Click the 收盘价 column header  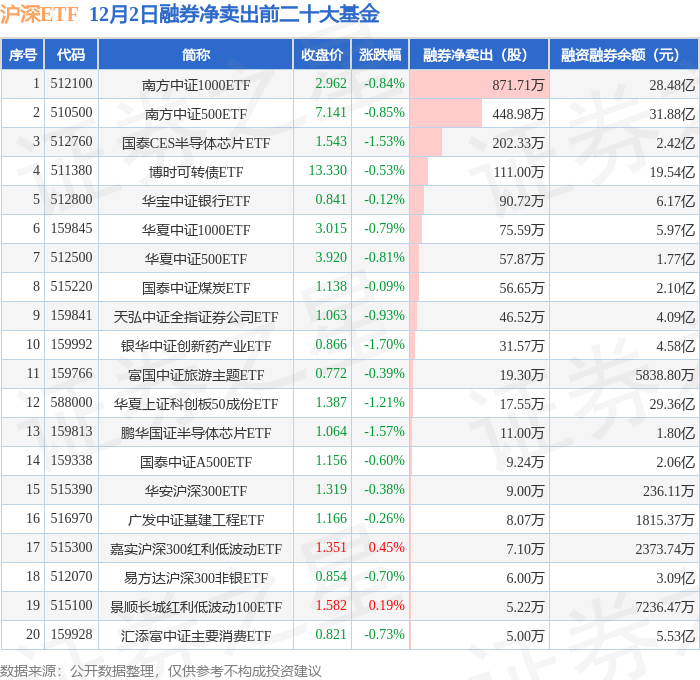(322, 55)
